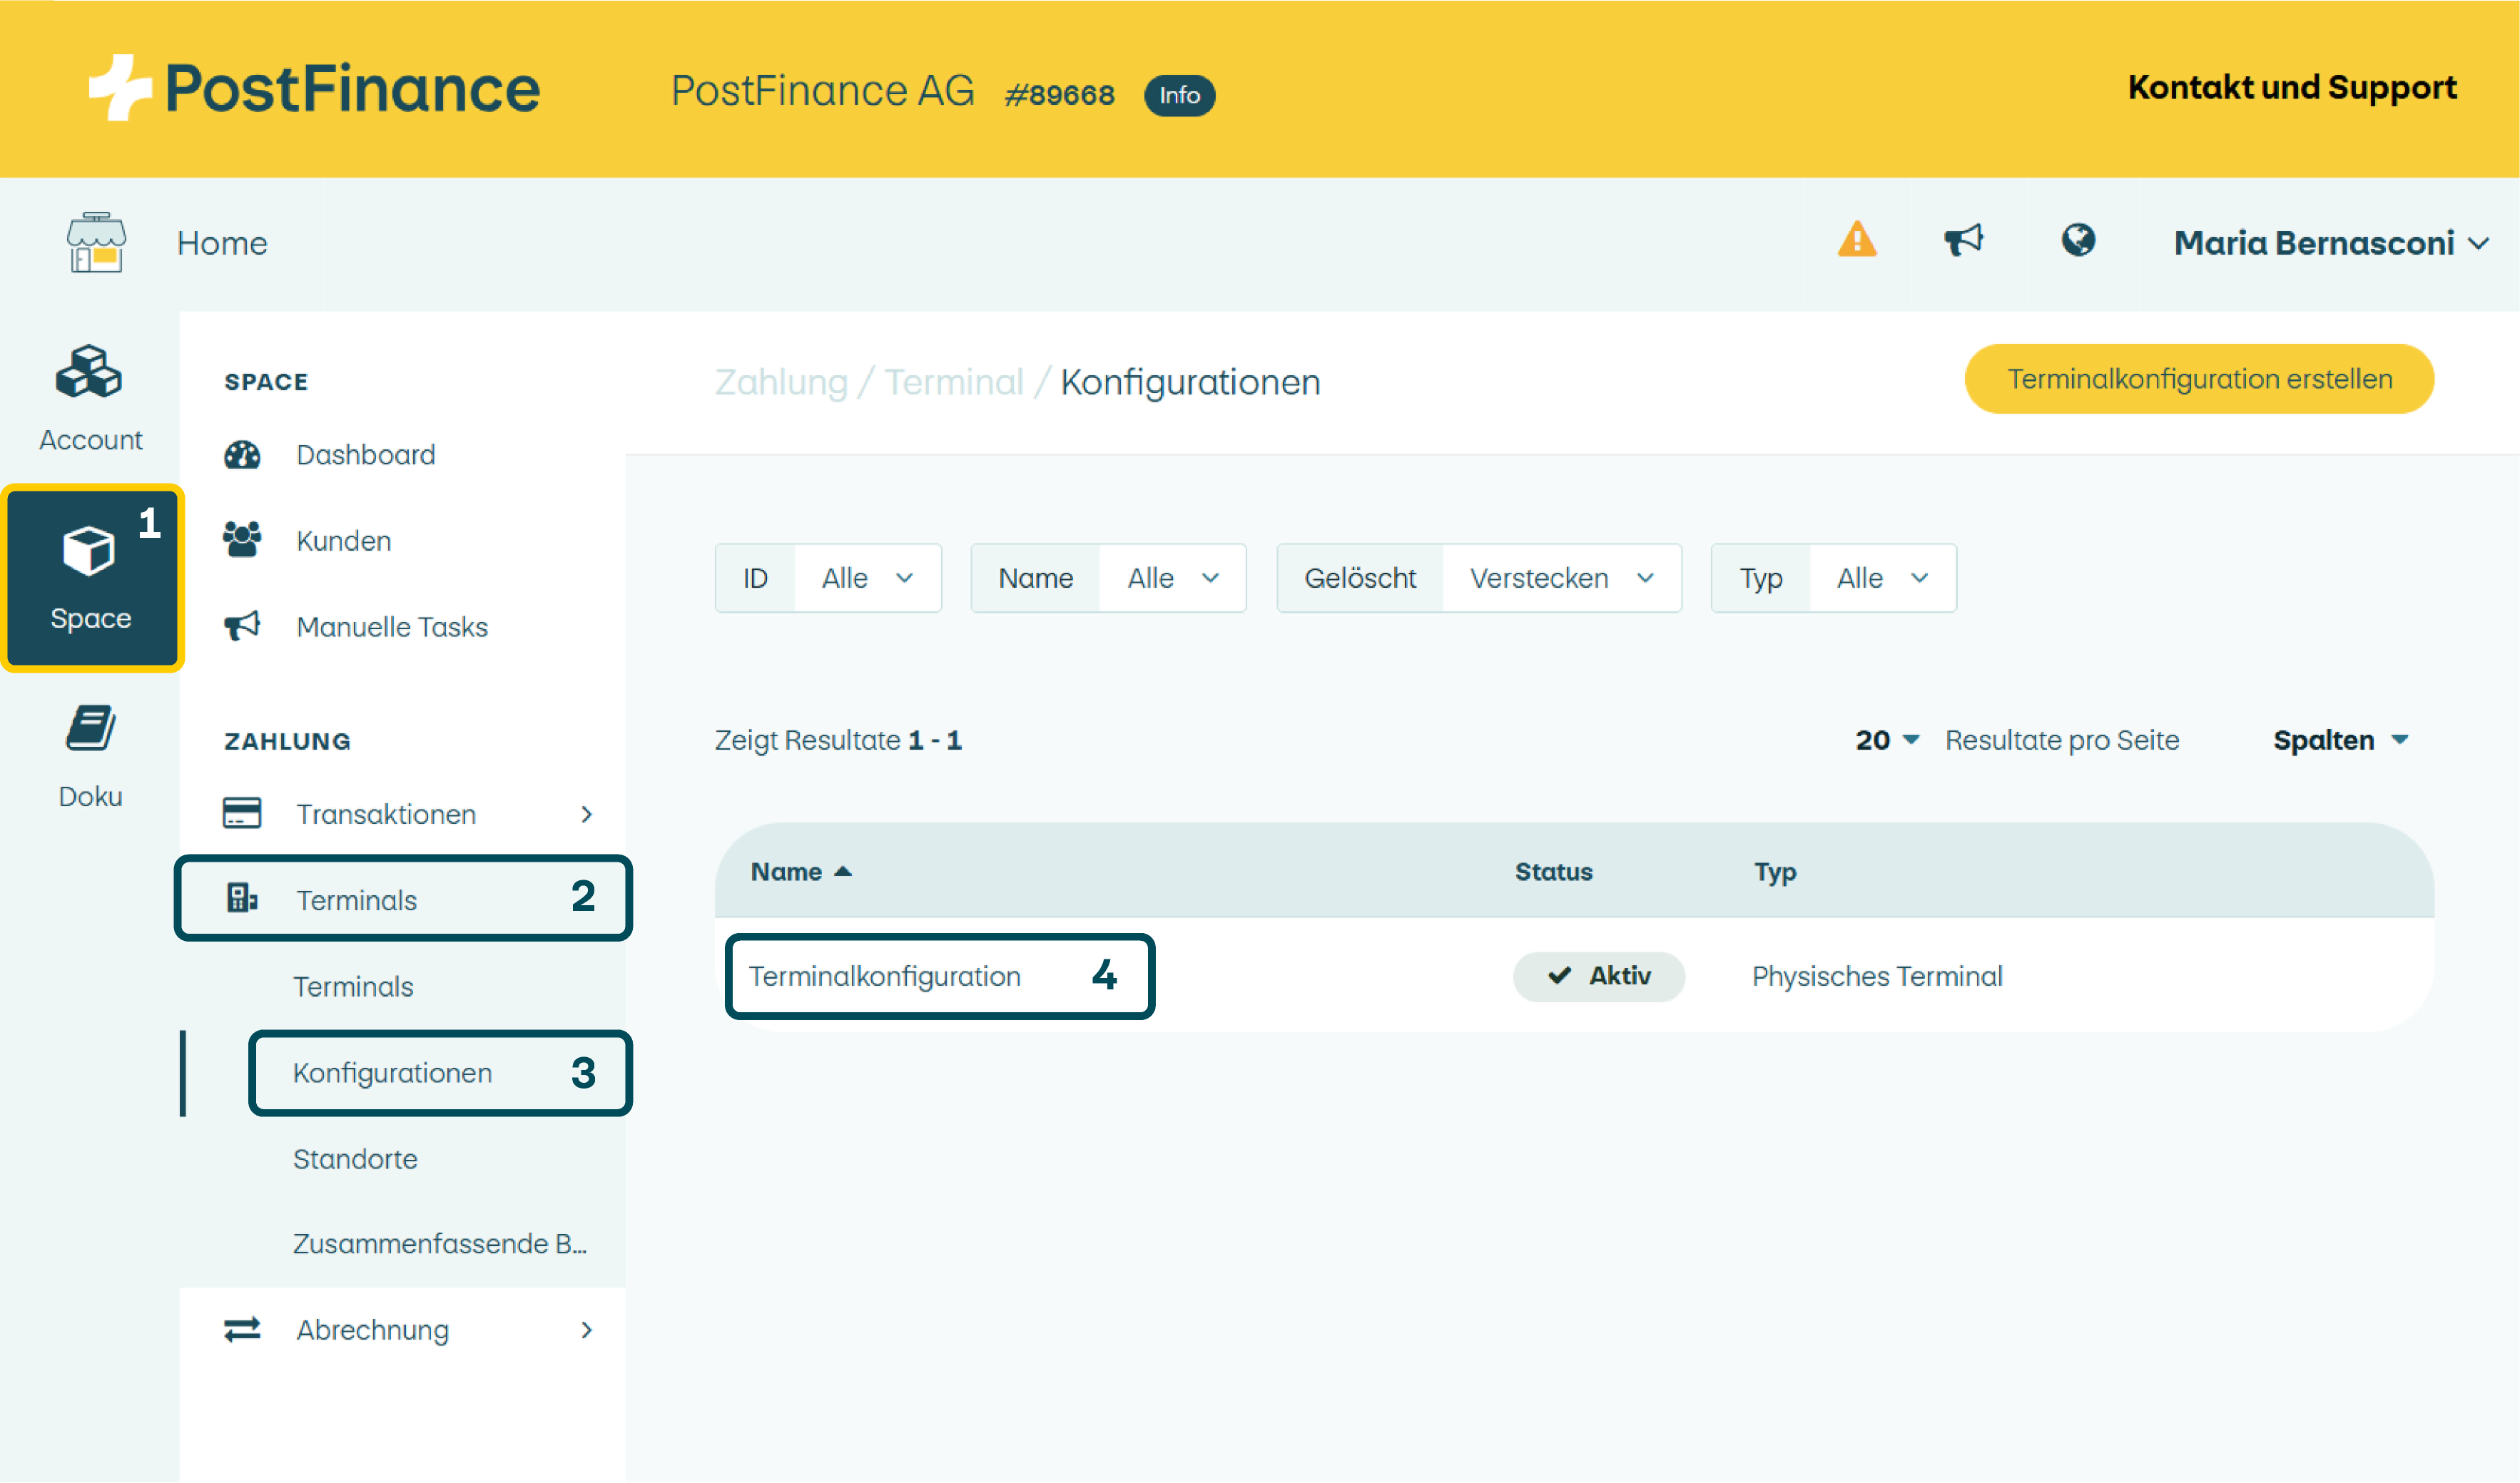The image size is (2520, 1483).
Task: Expand the Transaktionen submenu chevron
Action: coord(587,814)
